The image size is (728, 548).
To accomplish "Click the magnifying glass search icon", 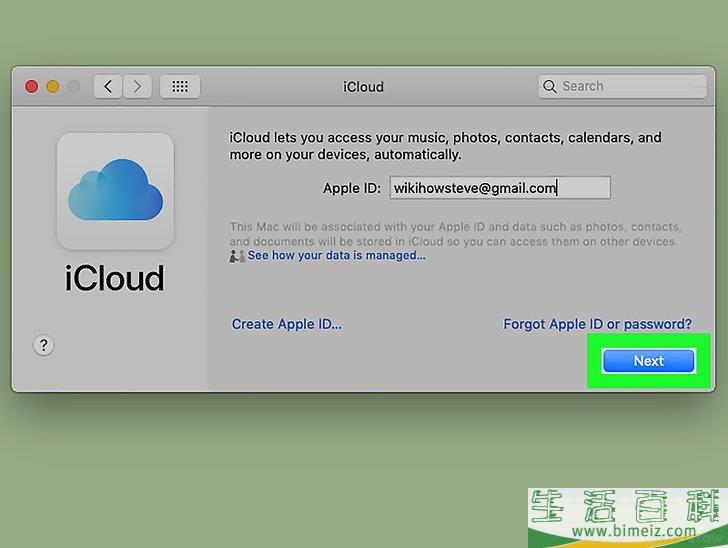I will click(x=550, y=86).
